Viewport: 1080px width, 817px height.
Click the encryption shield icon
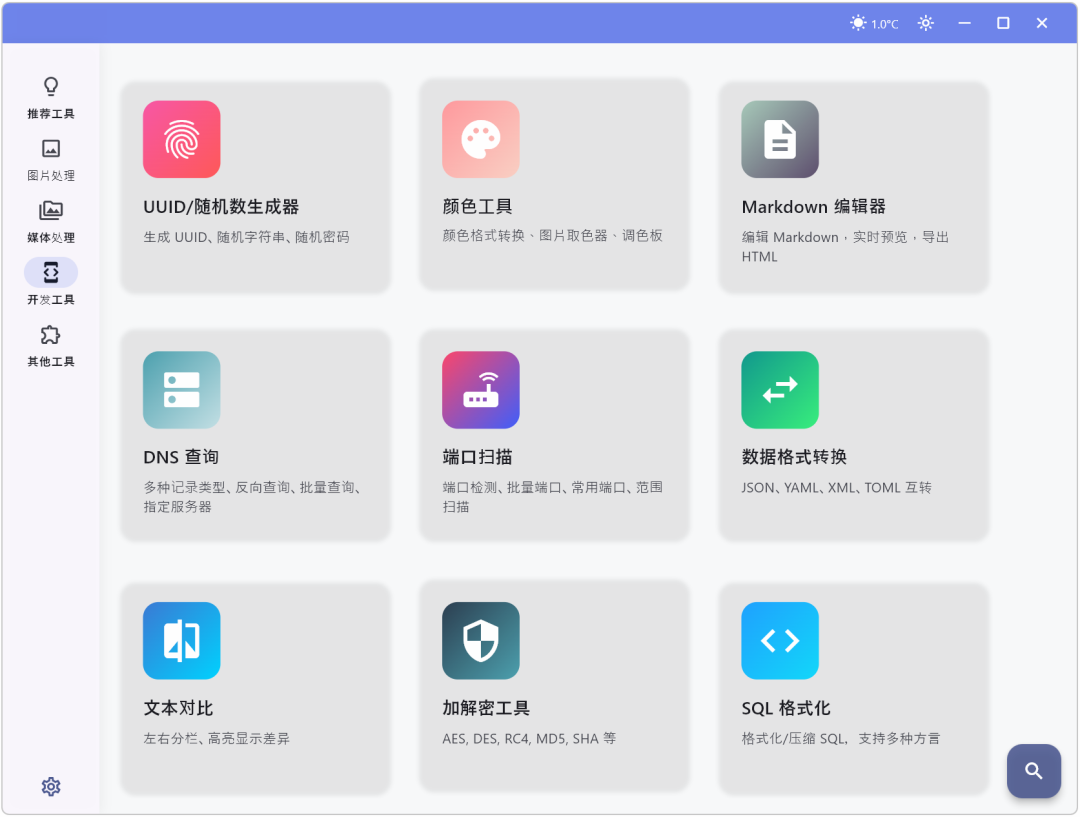tap(481, 641)
